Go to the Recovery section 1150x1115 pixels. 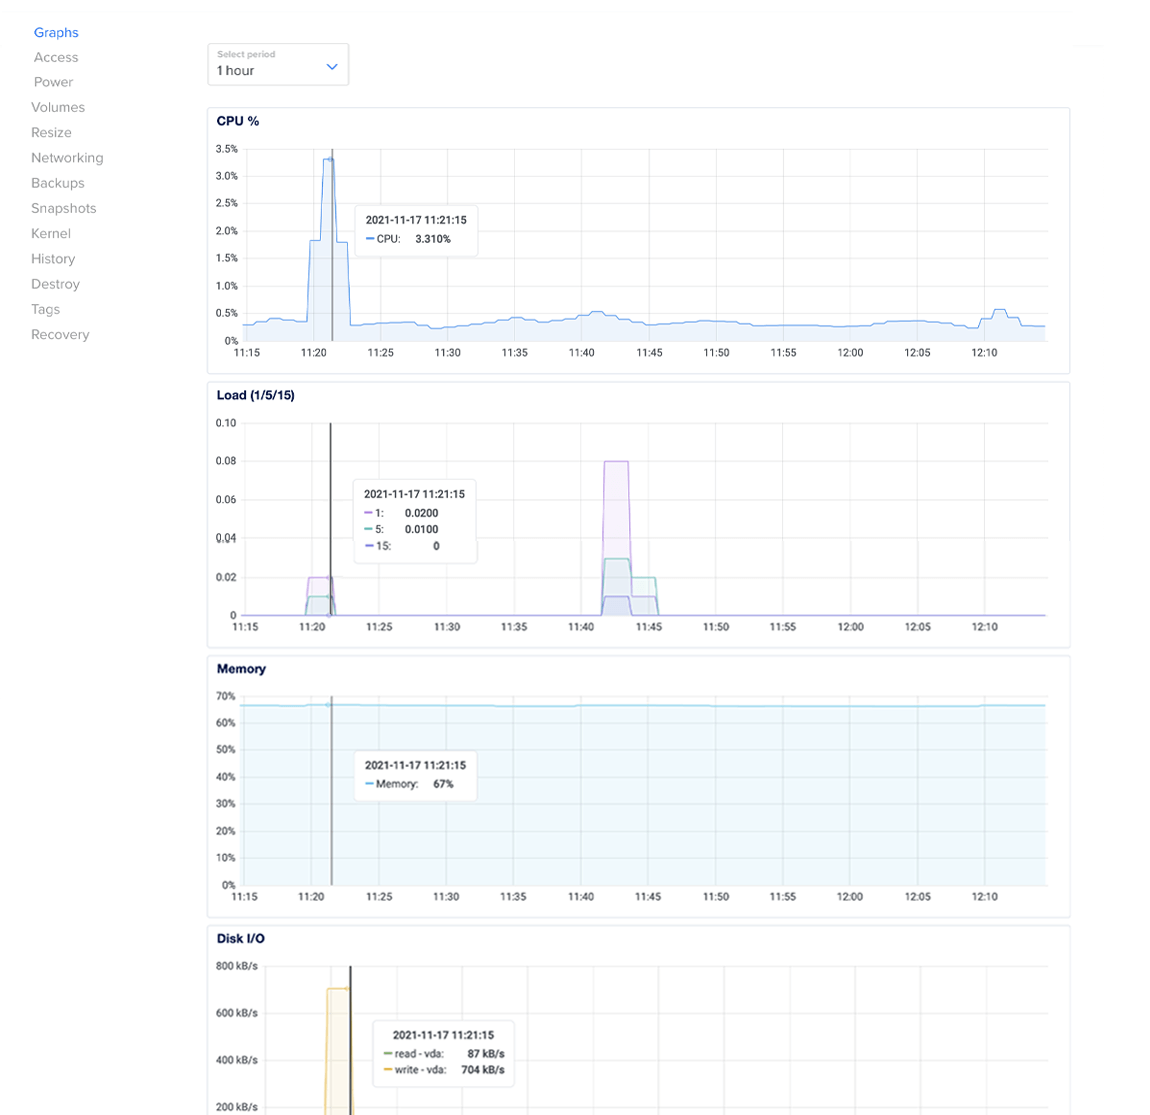pyautogui.click(x=60, y=334)
